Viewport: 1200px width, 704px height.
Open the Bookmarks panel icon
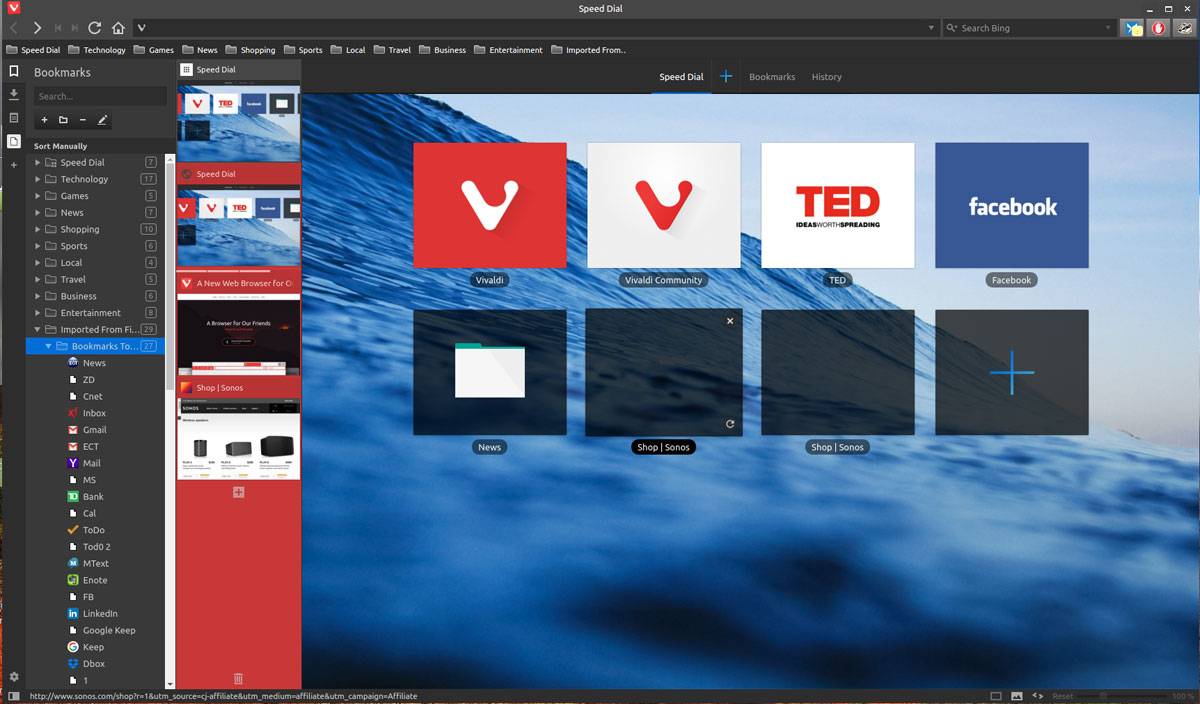13,72
